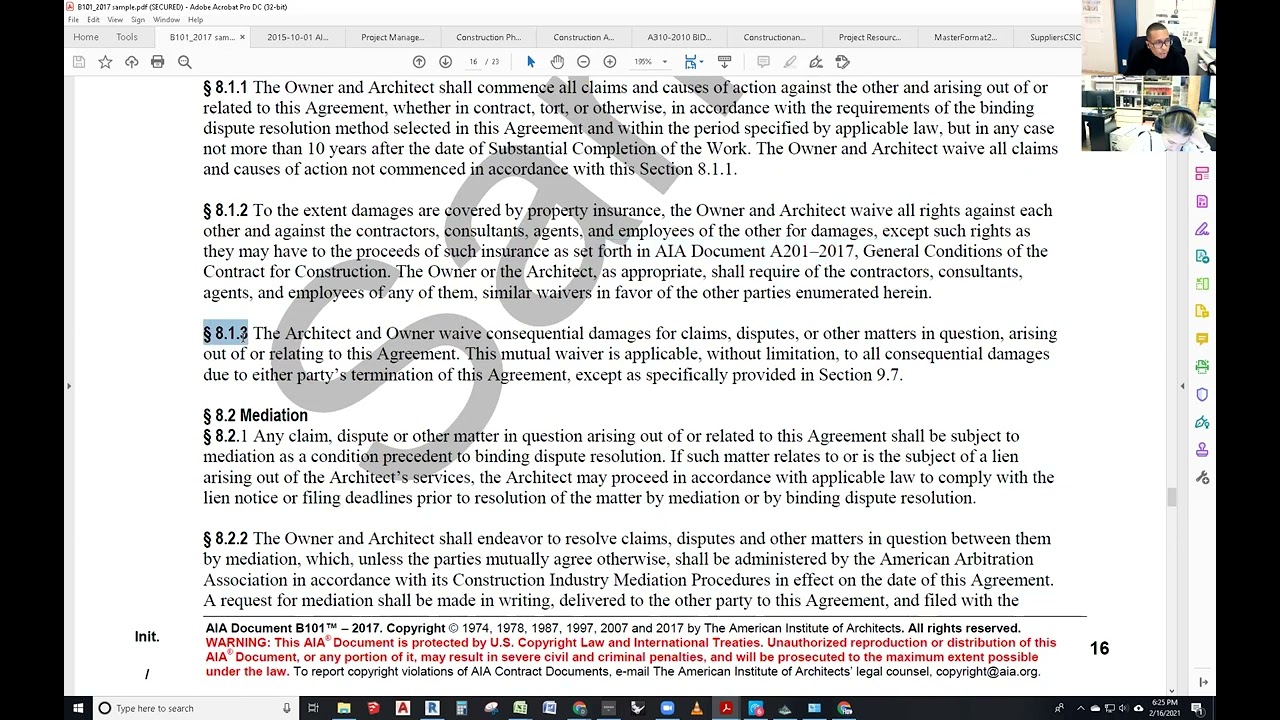Image resolution: width=1280 pixels, height=720 pixels.
Task: Open the Help menu
Action: [195, 20]
